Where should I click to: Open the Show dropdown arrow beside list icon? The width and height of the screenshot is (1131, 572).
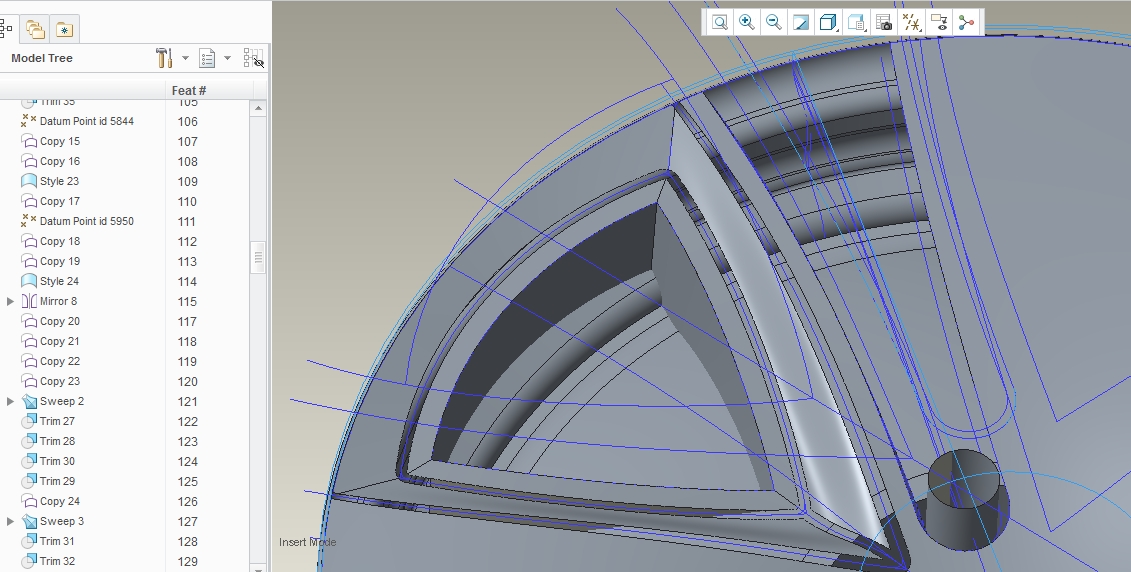click(227, 58)
